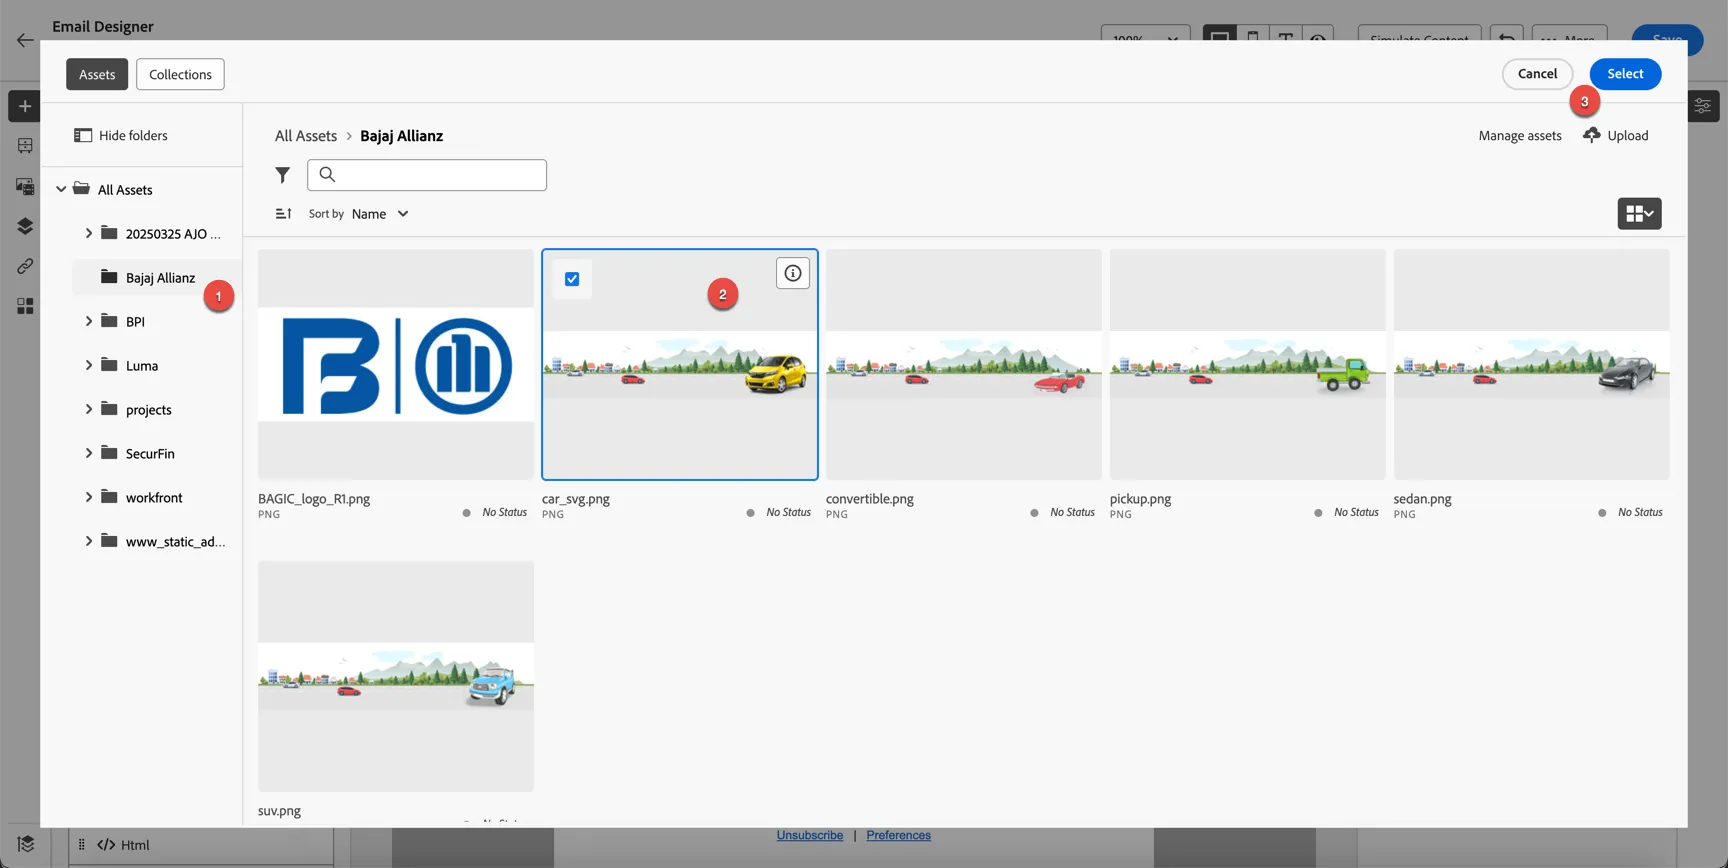Select the BAGIC_logo_R1.png thumbnail
1728x868 pixels.
pos(396,365)
